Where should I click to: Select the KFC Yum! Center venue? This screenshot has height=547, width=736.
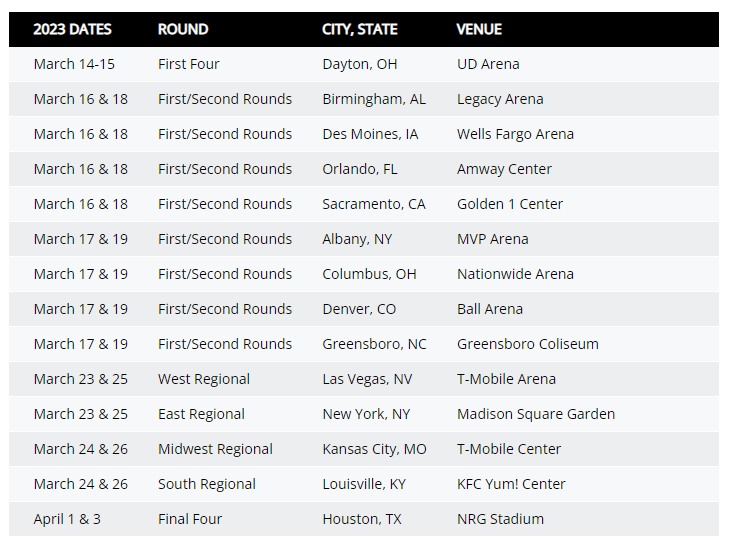coord(511,484)
